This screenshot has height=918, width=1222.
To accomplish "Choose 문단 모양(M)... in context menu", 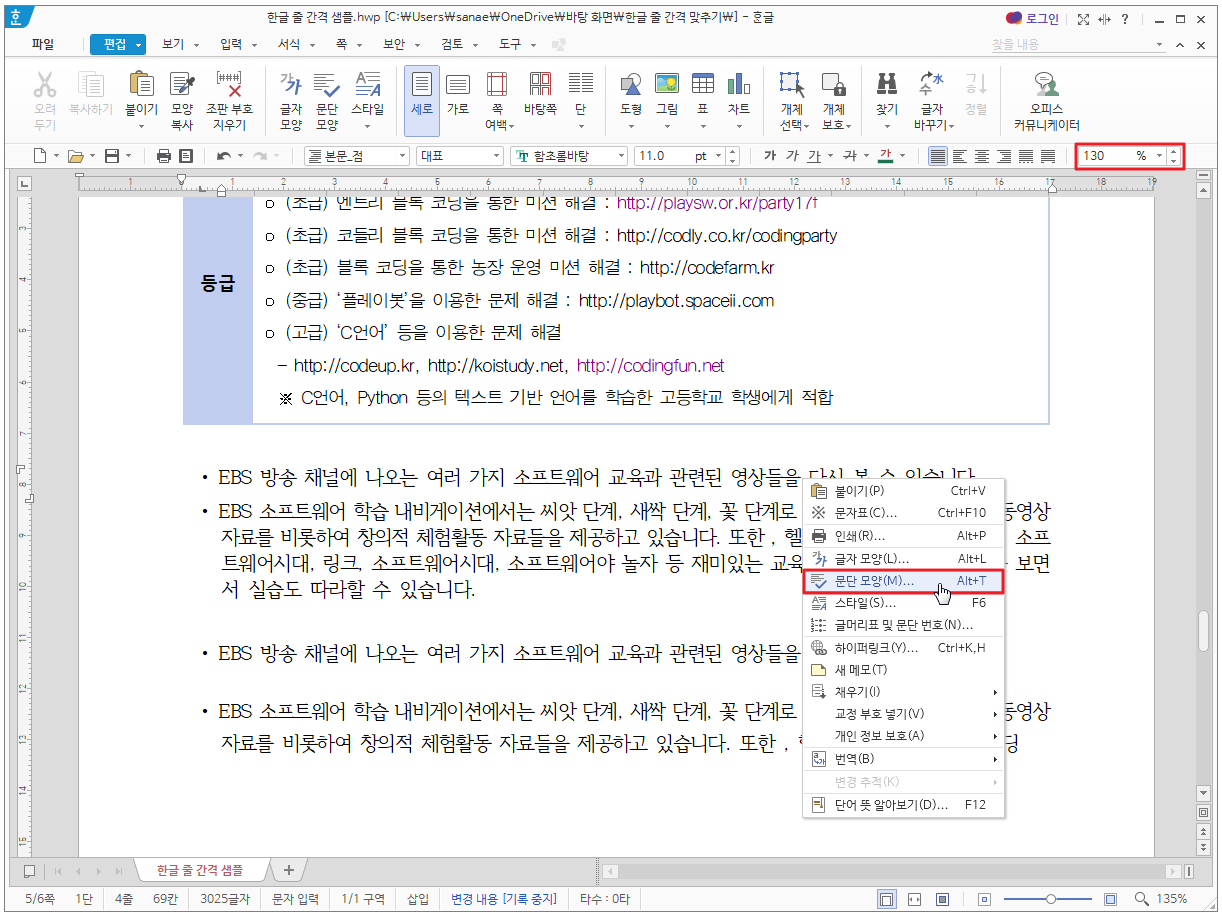I will [904, 581].
